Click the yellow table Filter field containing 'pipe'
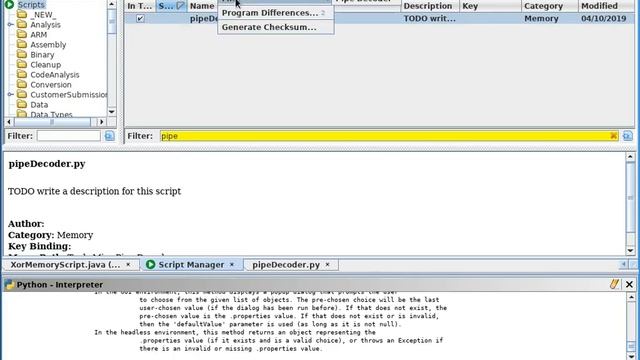This screenshot has width=640, height=360. point(389,136)
